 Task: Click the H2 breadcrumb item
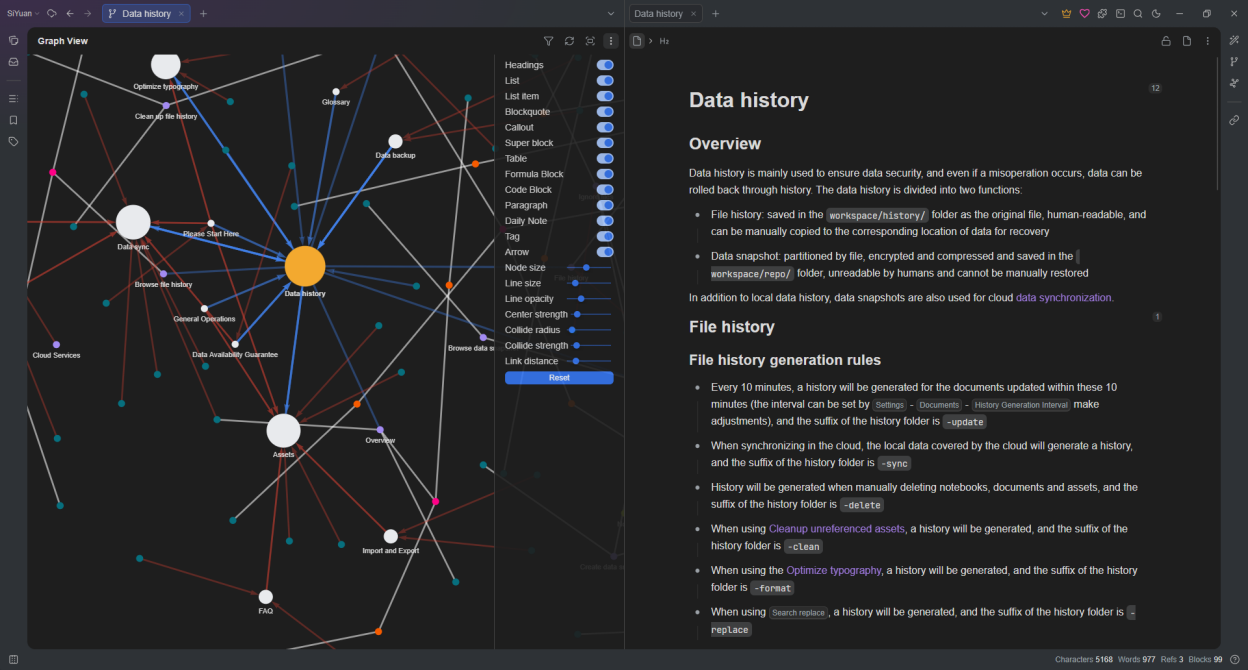click(664, 41)
